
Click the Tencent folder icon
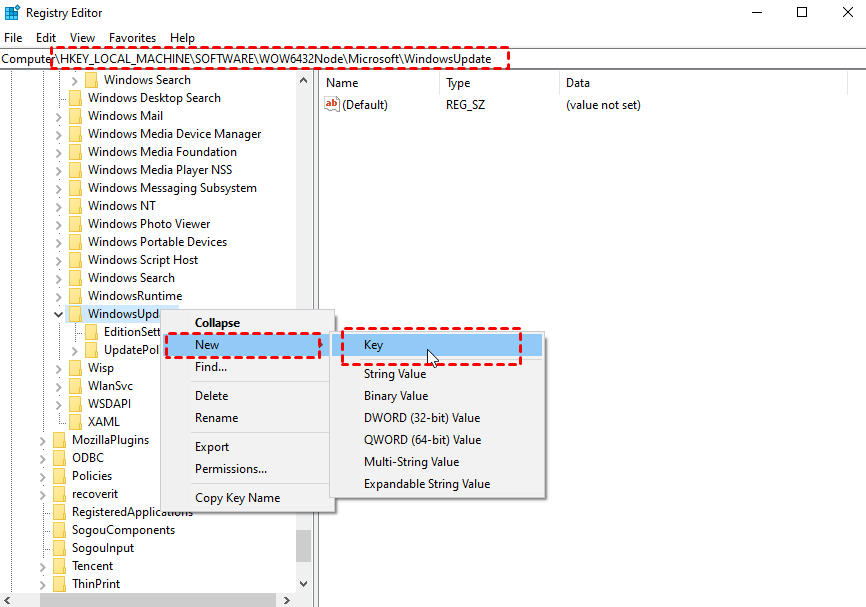coord(59,566)
